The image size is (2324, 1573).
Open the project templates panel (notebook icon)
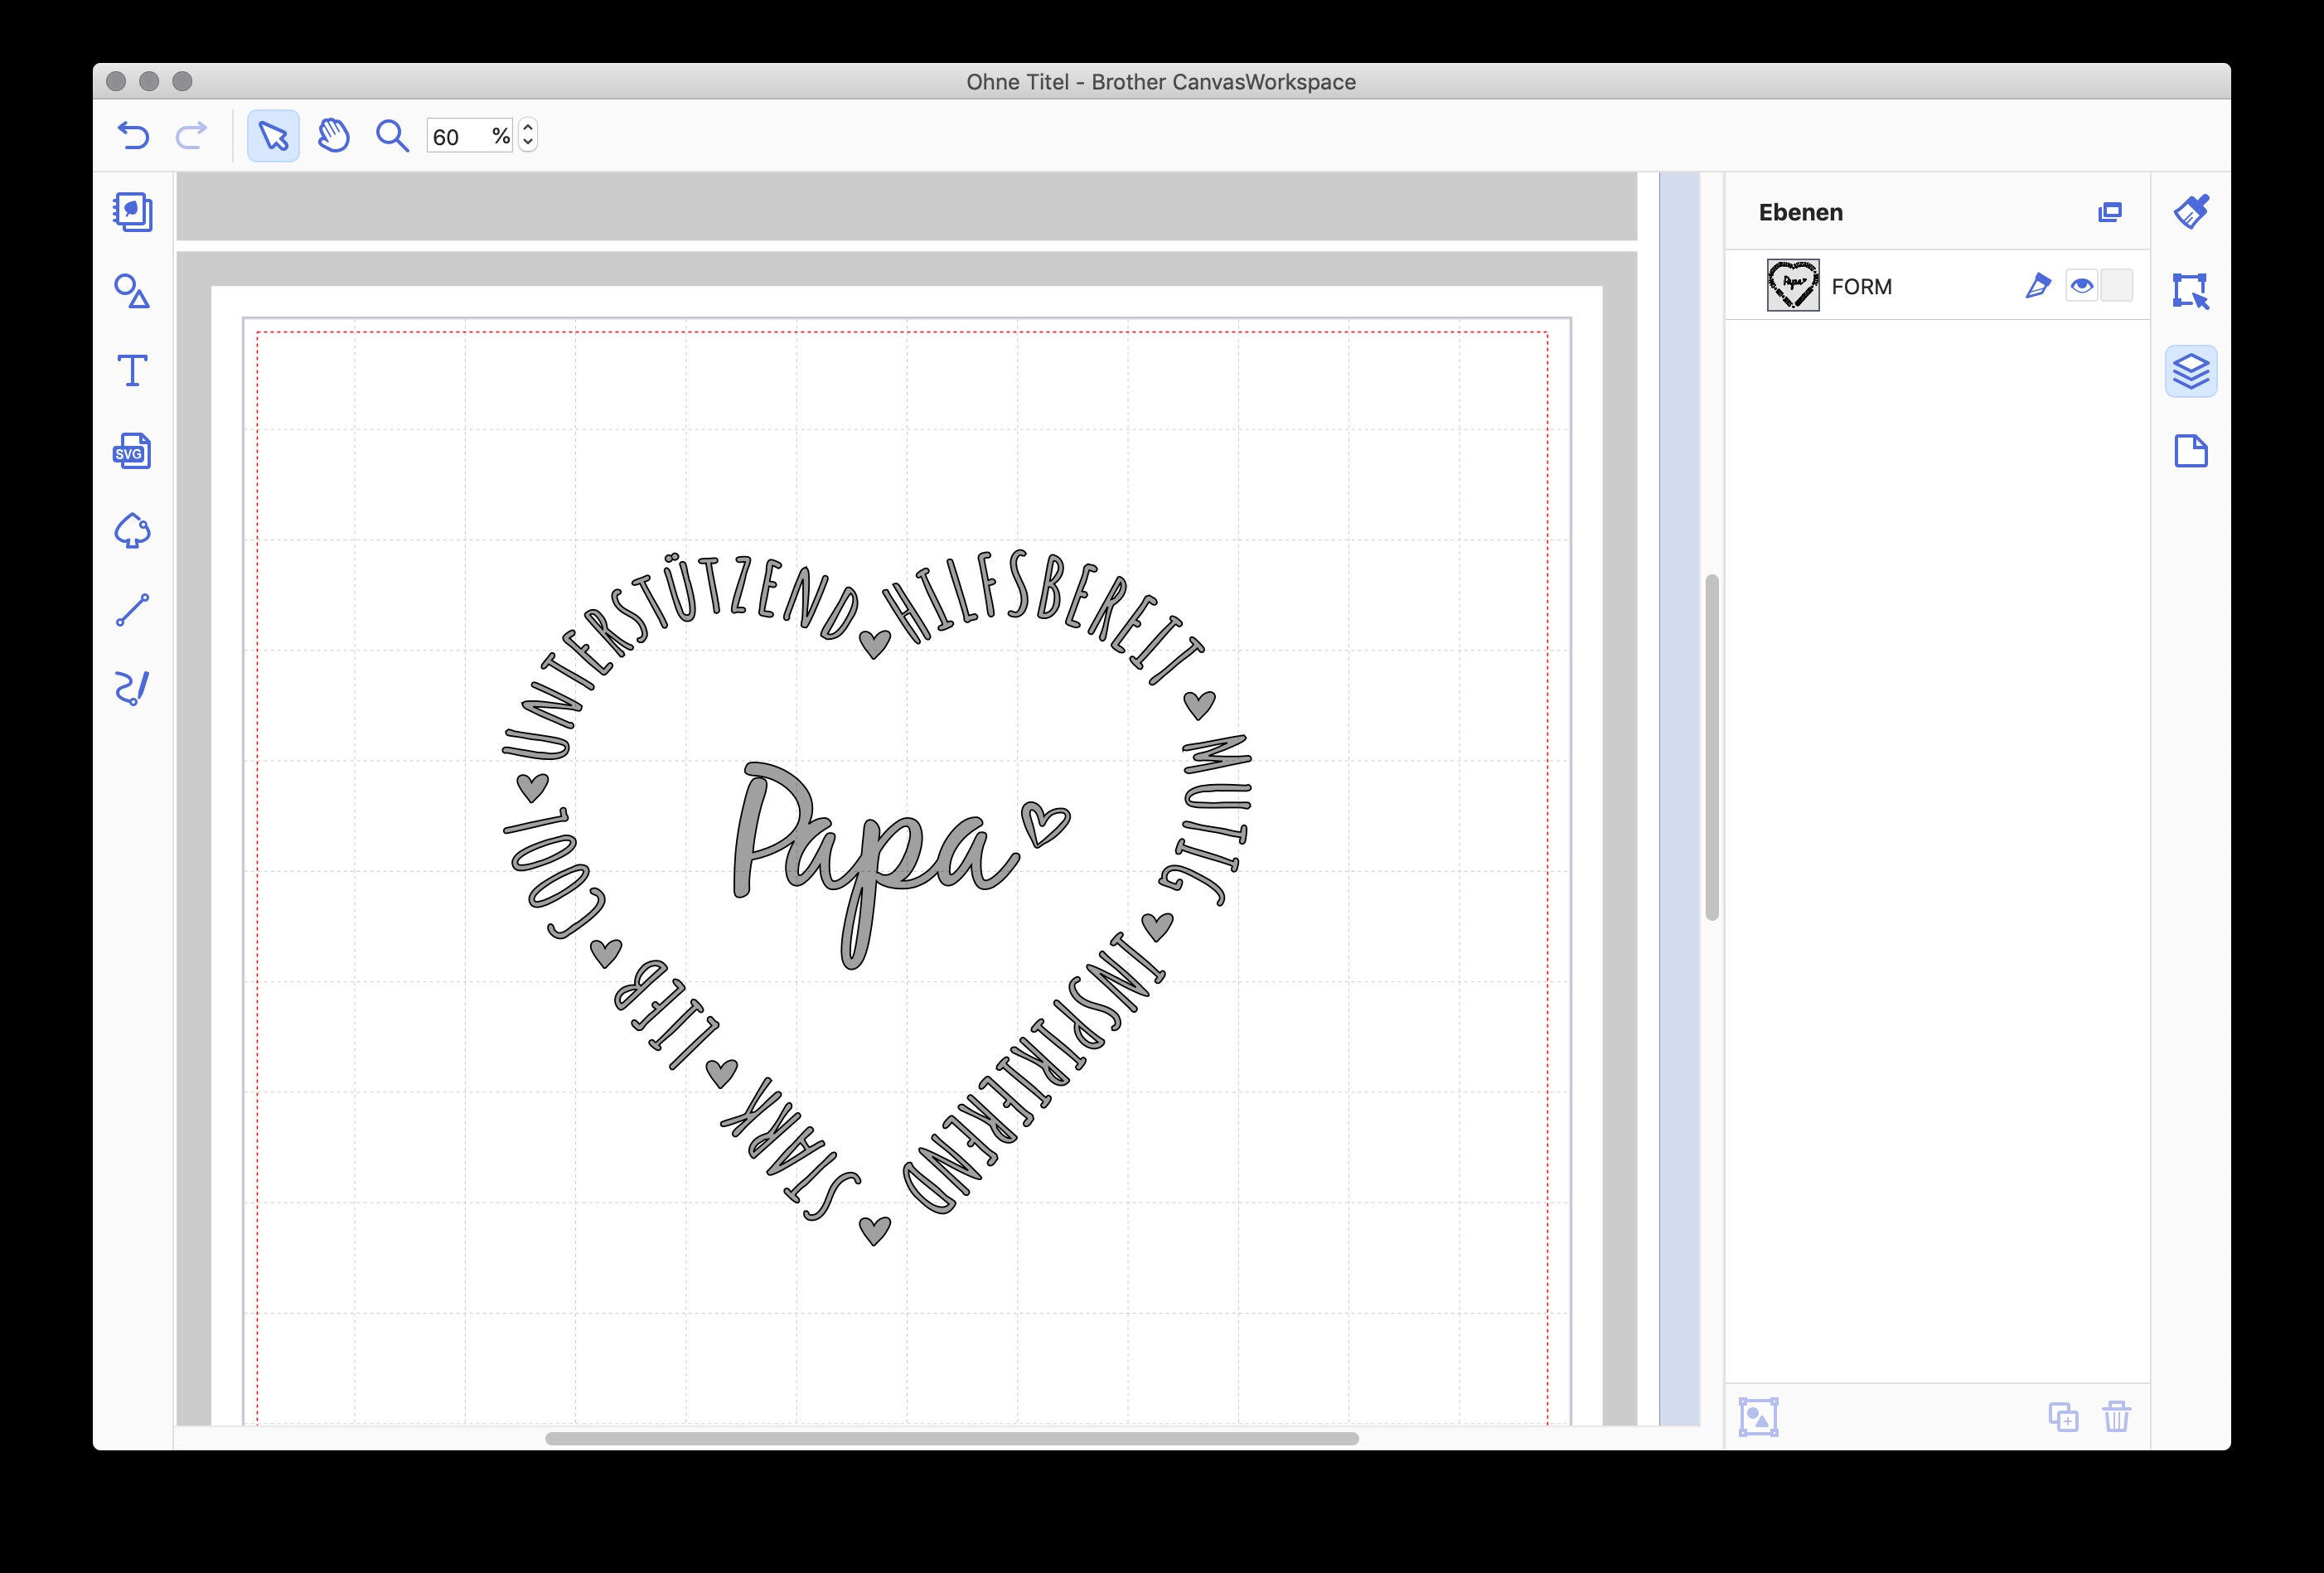click(x=133, y=212)
